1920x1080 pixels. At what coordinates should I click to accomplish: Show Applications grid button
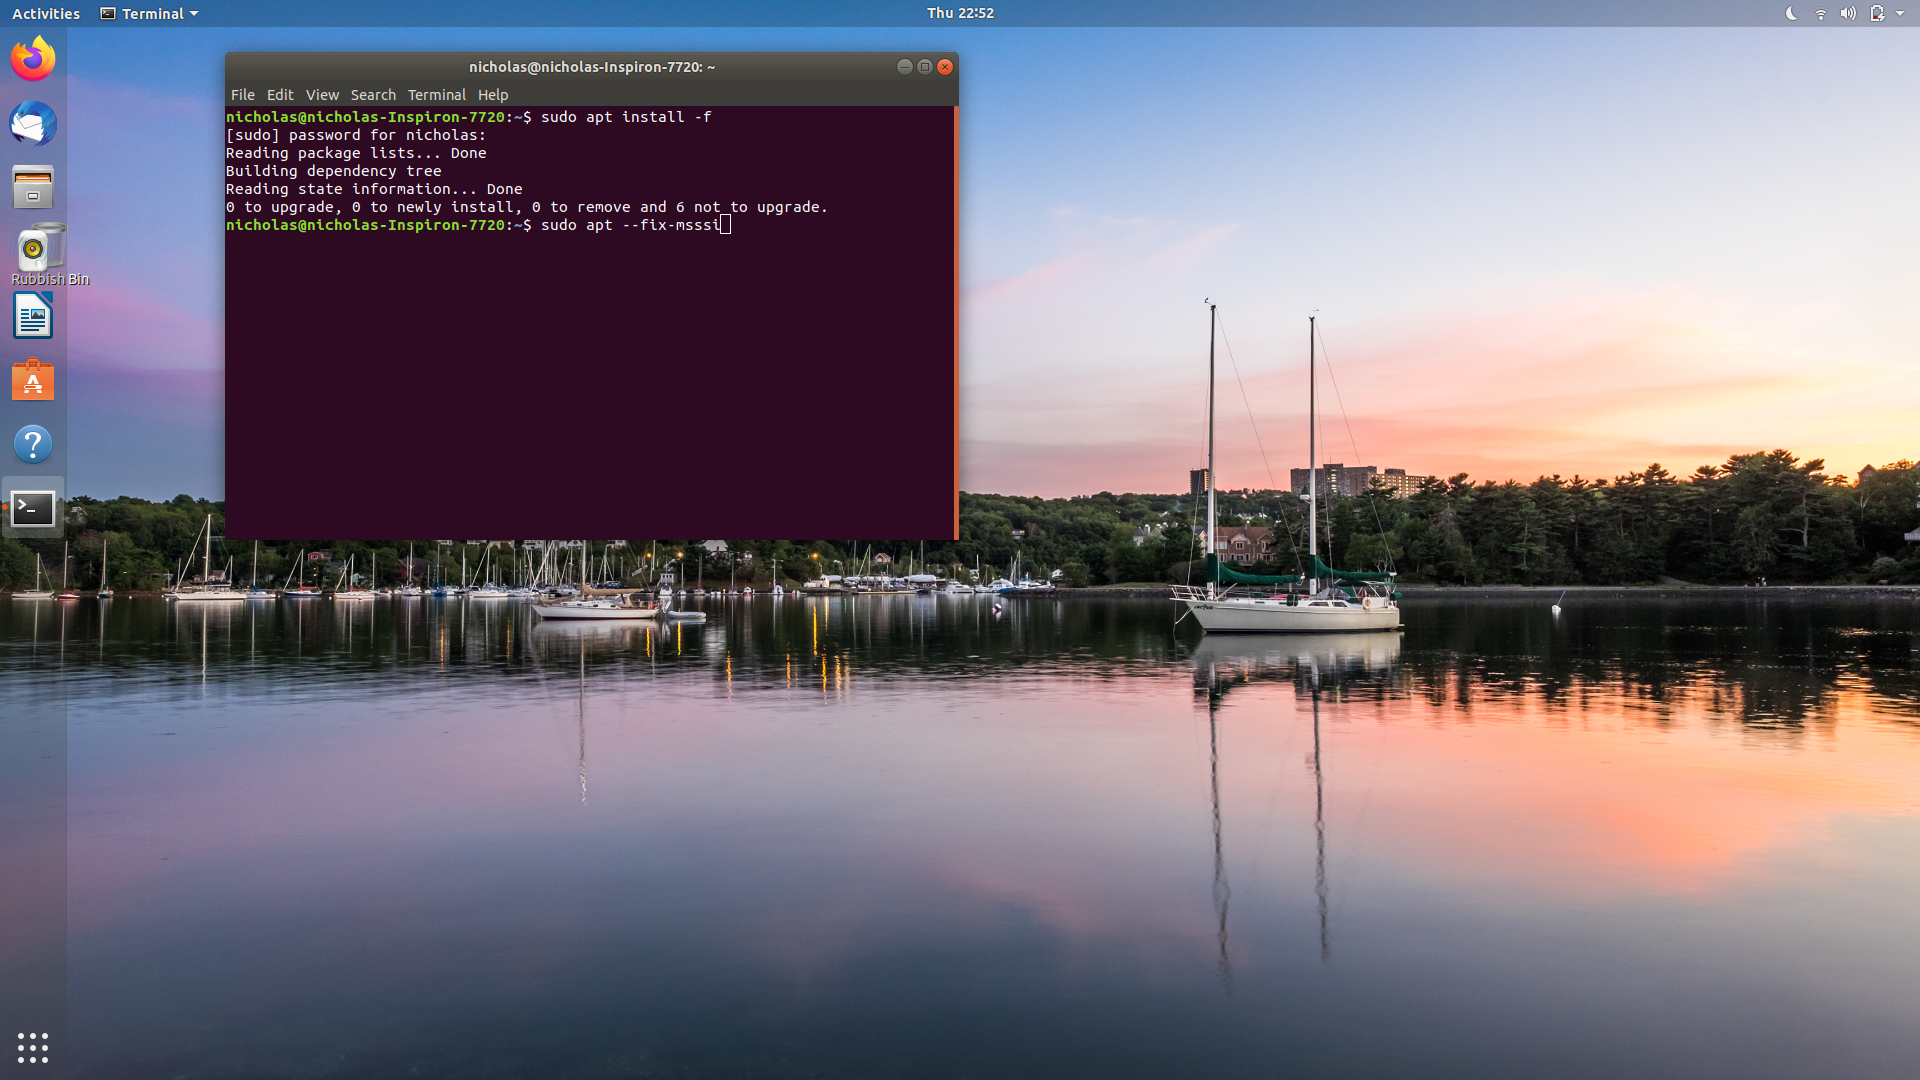33,1047
